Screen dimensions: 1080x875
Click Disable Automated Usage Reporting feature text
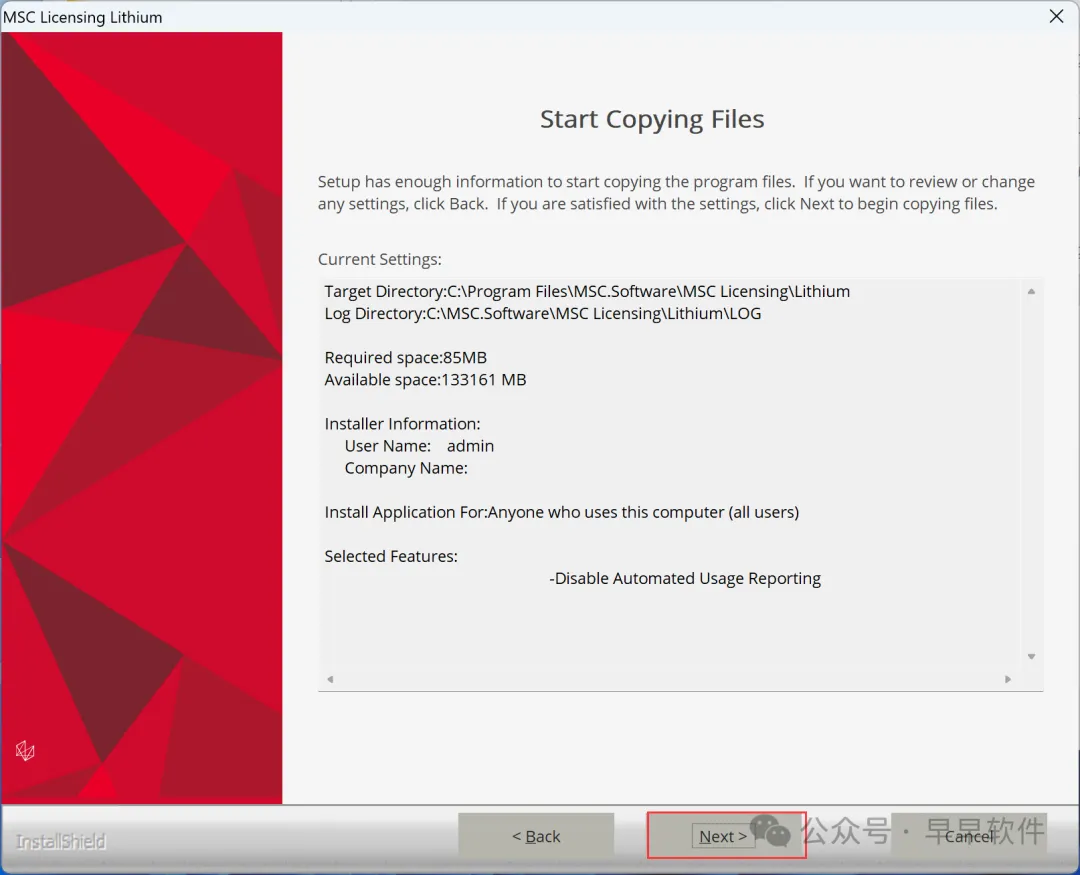pyautogui.click(x=685, y=578)
